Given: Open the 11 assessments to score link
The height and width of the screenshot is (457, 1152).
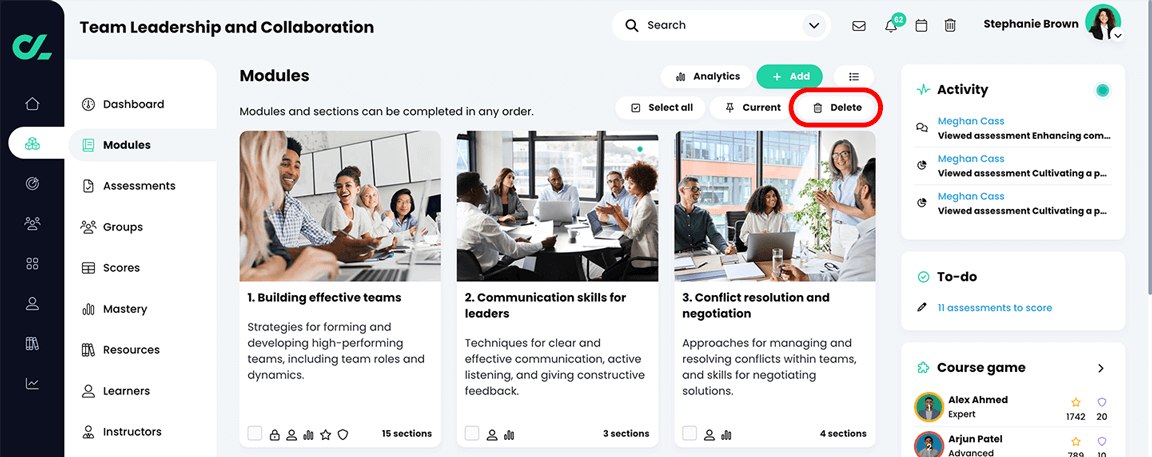Looking at the screenshot, I should [995, 308].
